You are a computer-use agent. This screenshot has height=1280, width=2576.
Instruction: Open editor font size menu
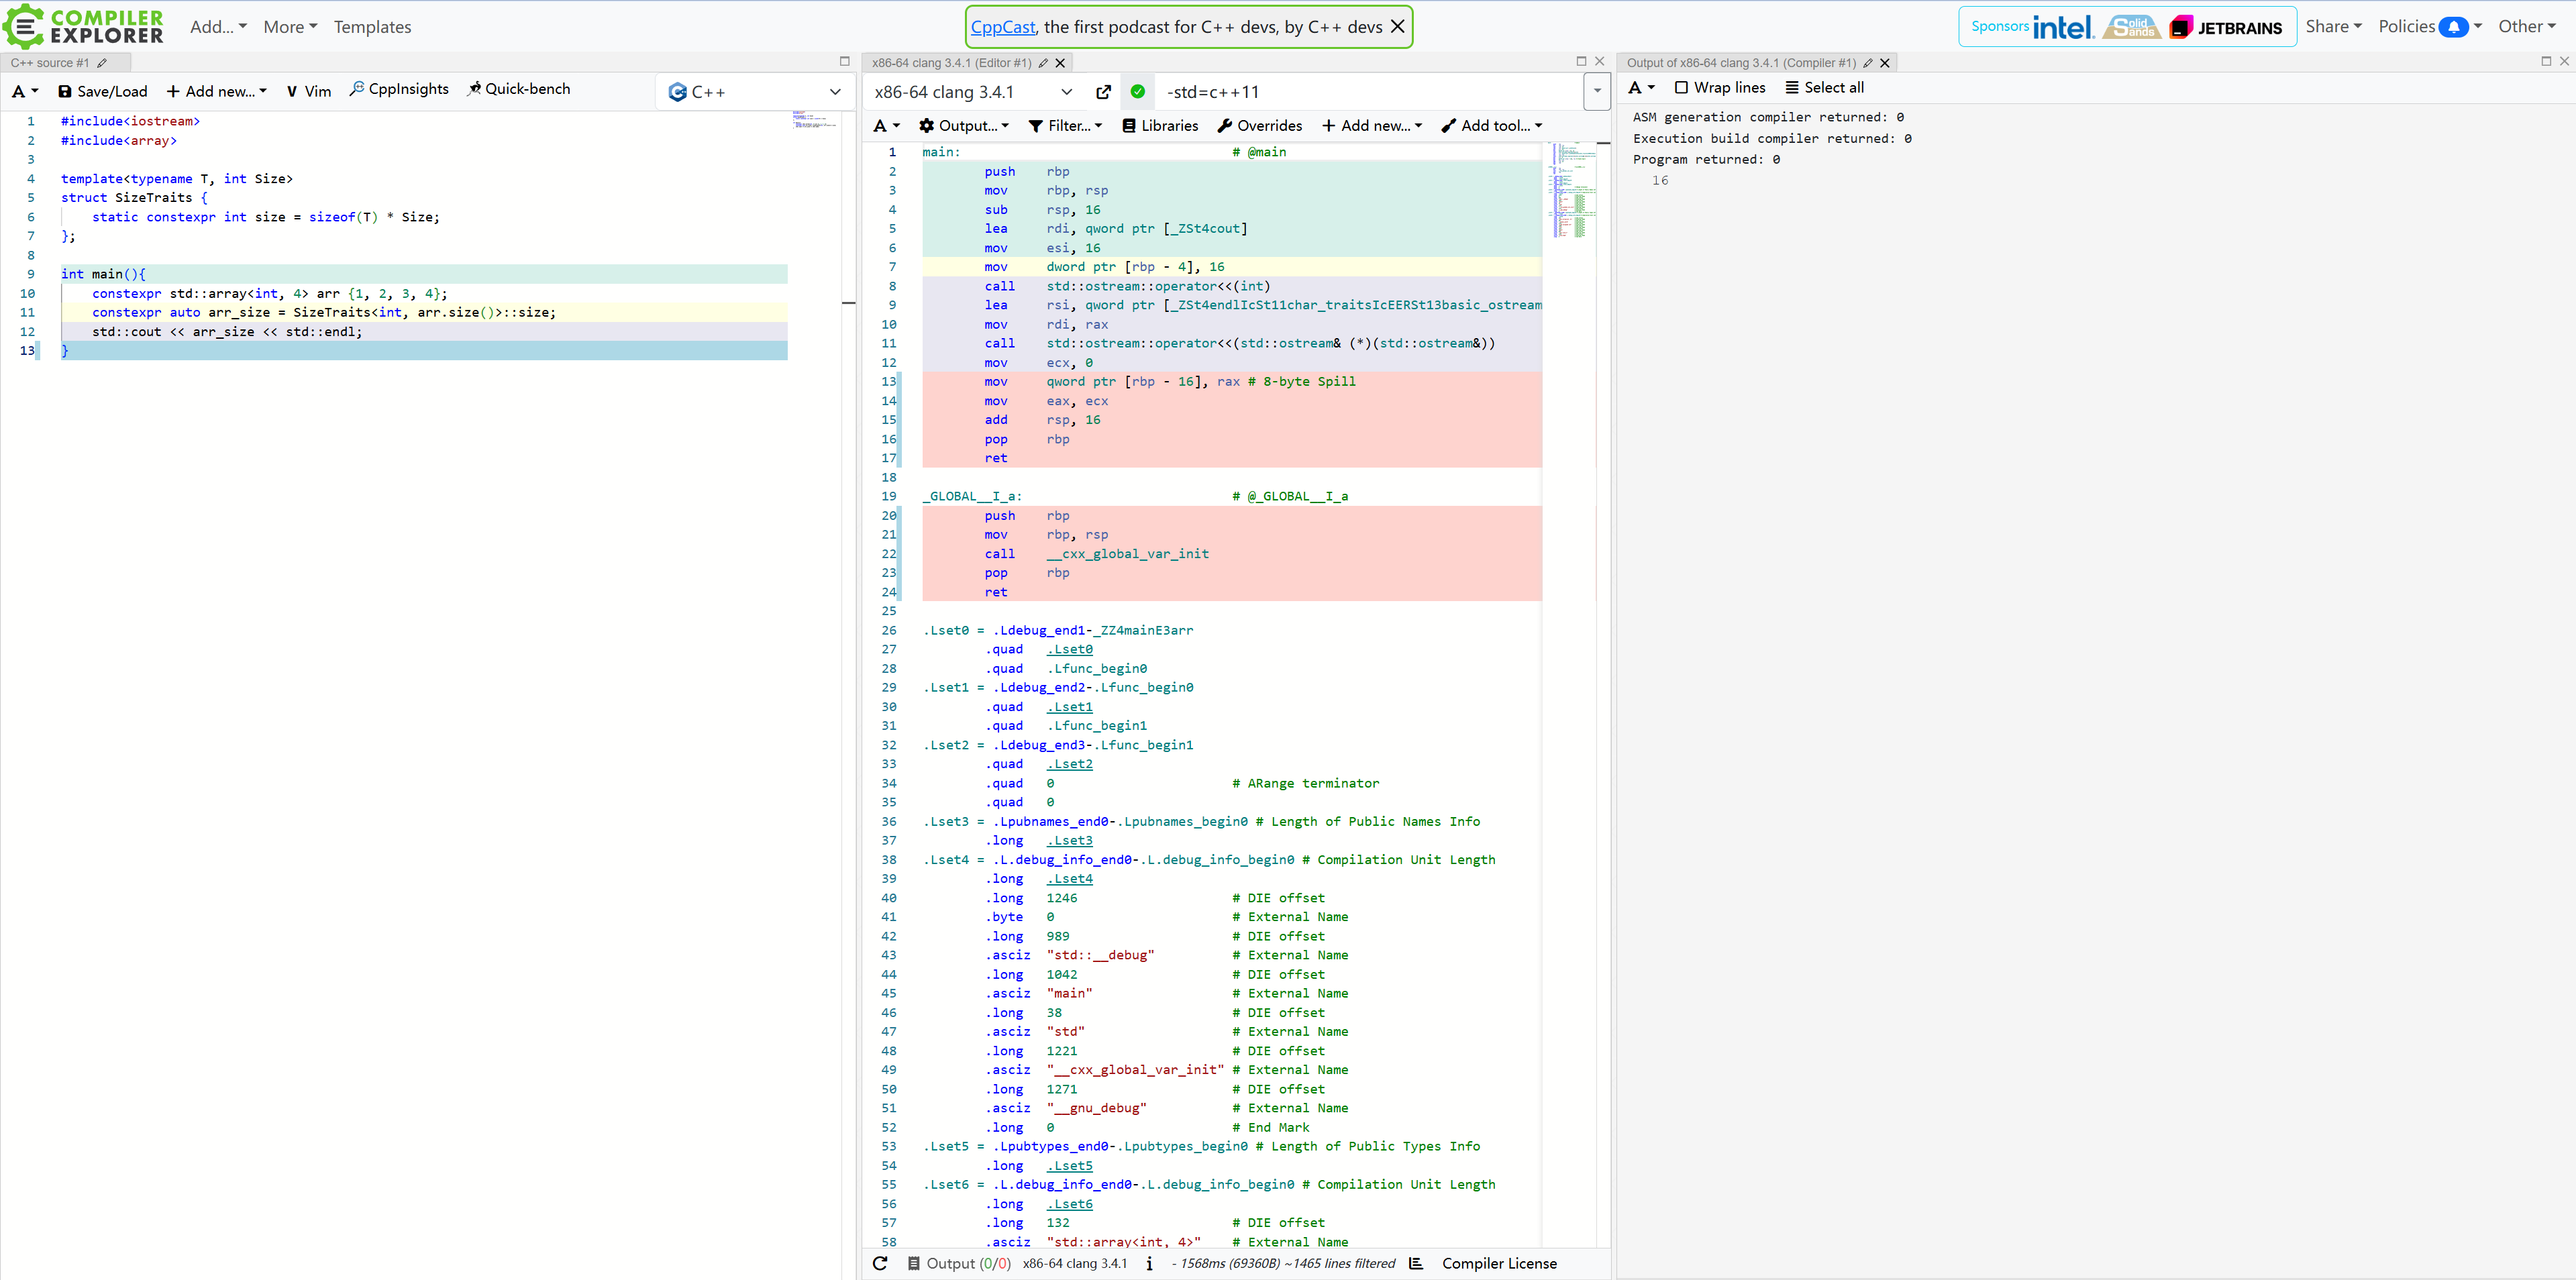click(25, 91)
